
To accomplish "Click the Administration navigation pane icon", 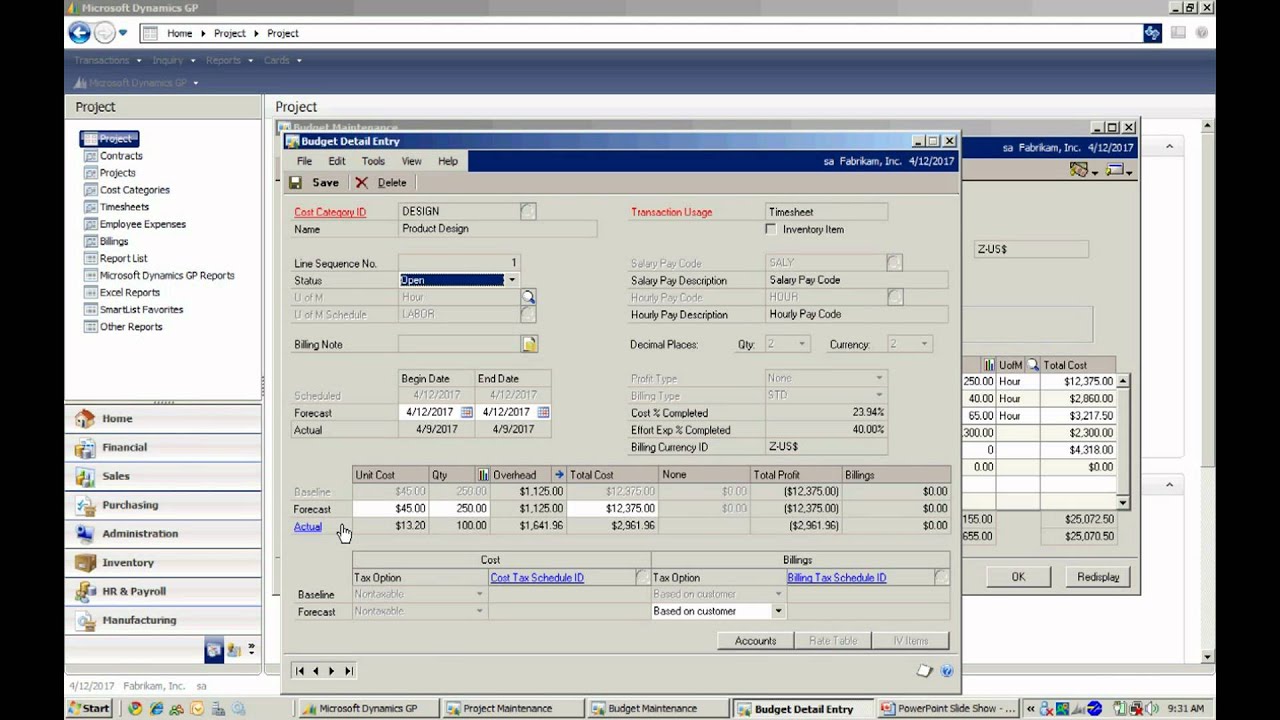I will [x=85, y=534].
